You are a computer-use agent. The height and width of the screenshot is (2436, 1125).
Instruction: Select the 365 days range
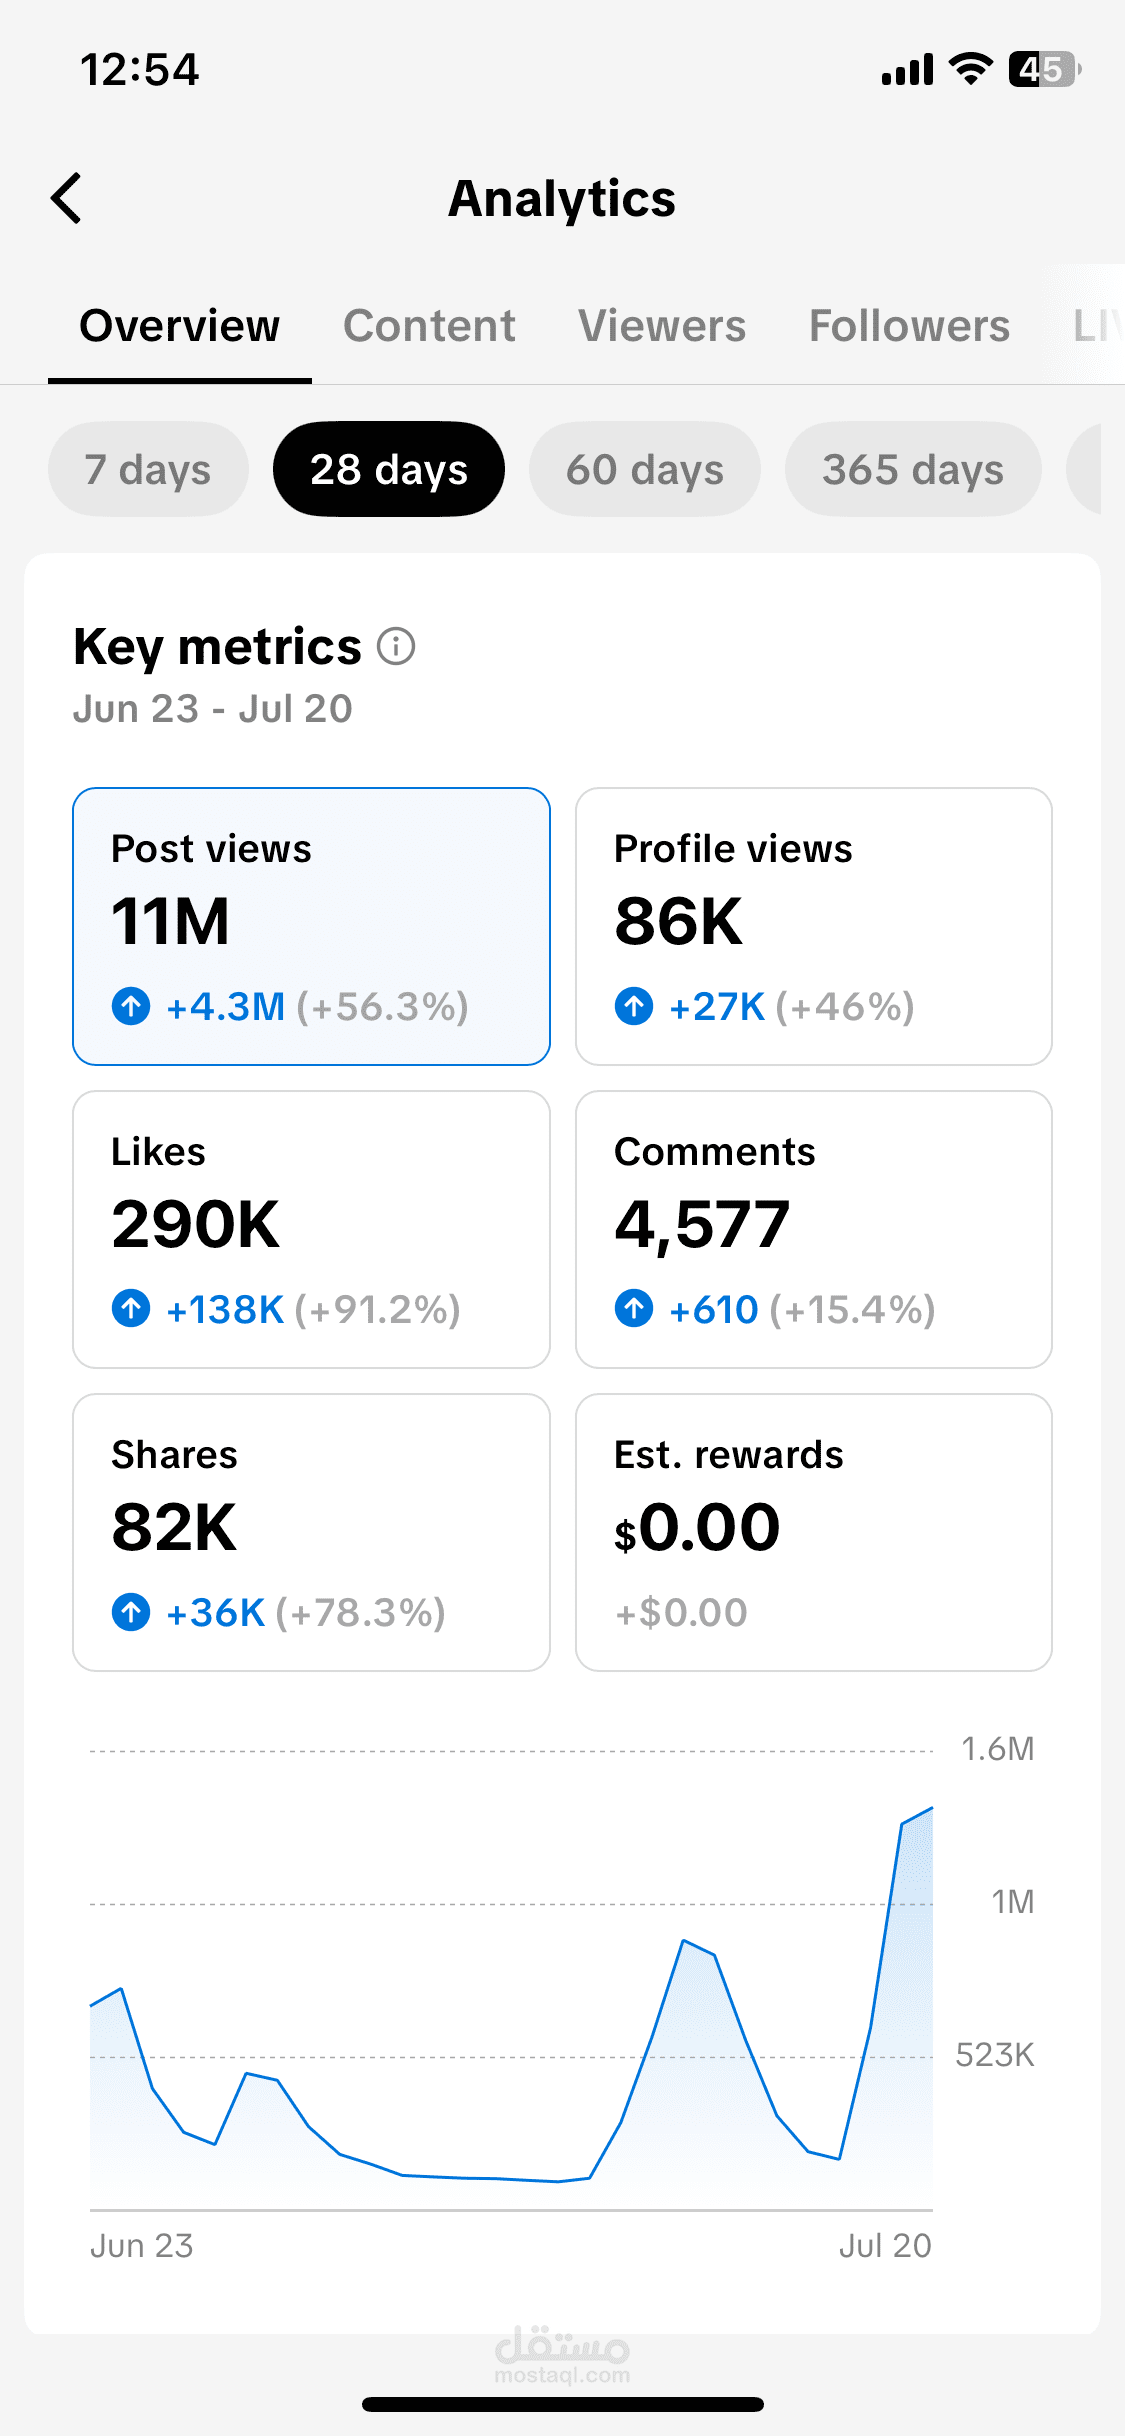[913, 469]
